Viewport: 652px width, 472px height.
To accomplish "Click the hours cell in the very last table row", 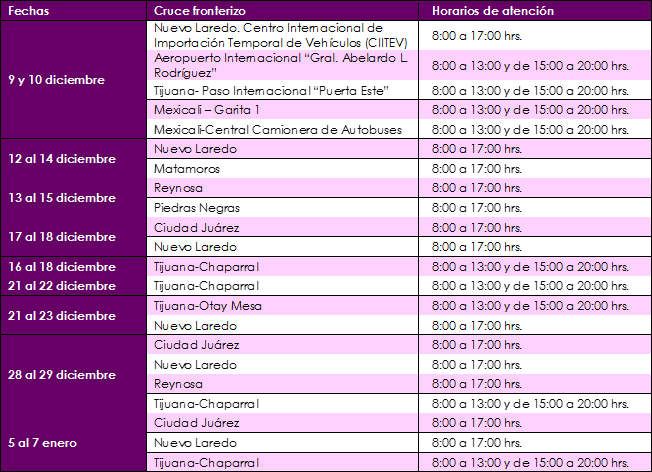I will pos(535,462).
